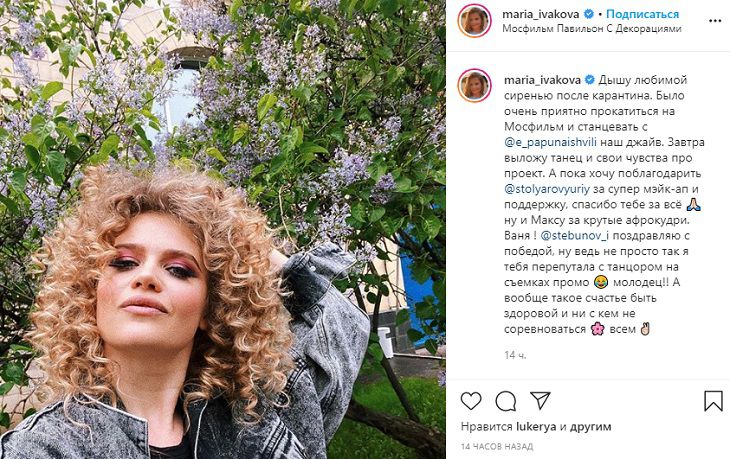730x459 pixels.
Task: Open the @e_papunaishvili mention
Action: 549,142
